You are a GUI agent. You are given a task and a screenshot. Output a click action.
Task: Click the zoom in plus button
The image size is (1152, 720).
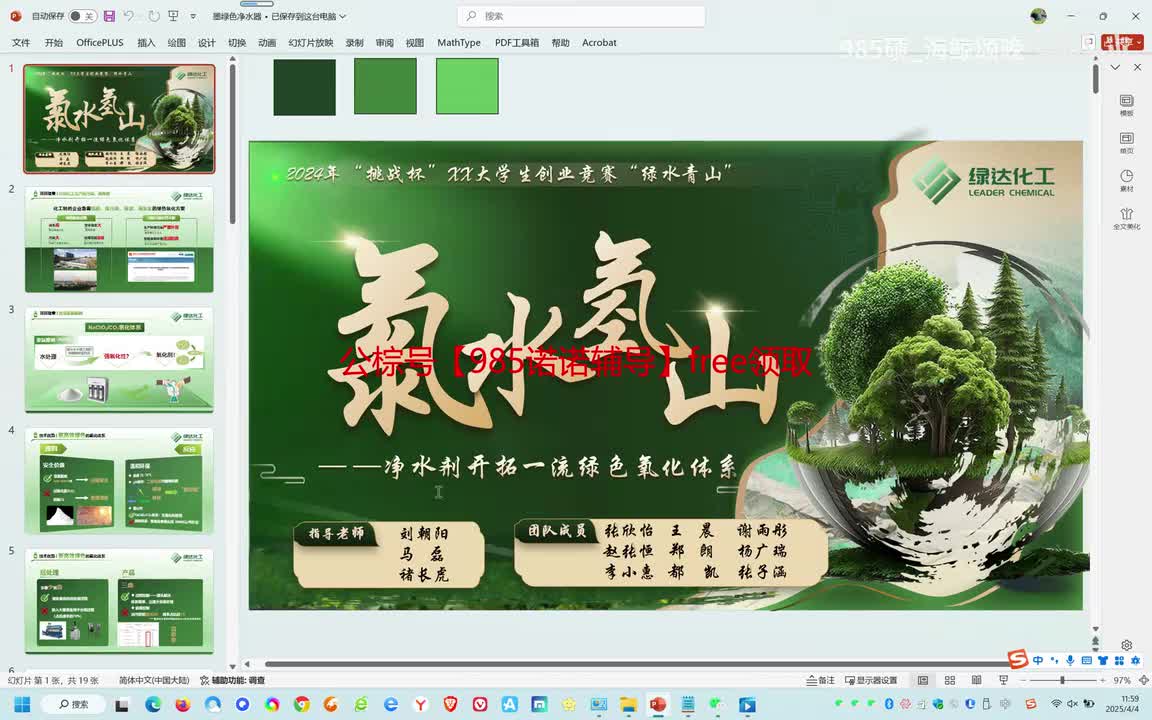pyautogui.click(x=1102, y=680)
